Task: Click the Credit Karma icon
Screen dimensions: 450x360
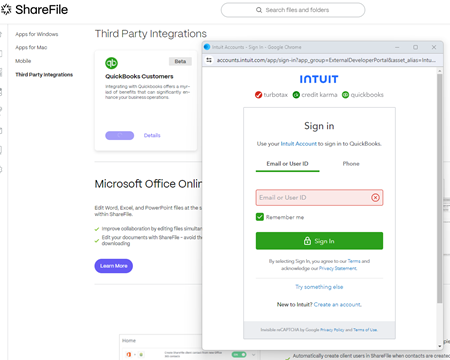Action: 296,95
